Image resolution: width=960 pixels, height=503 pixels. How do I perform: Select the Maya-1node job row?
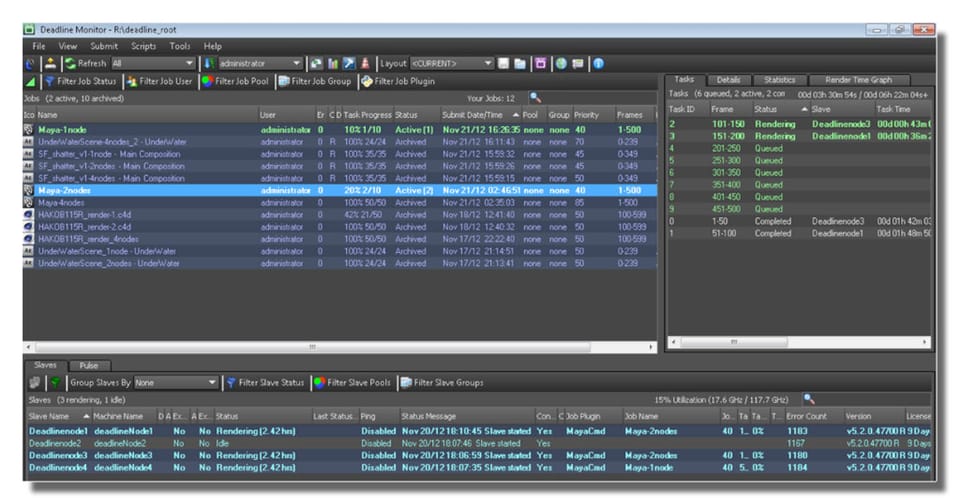tap(340, 130)
